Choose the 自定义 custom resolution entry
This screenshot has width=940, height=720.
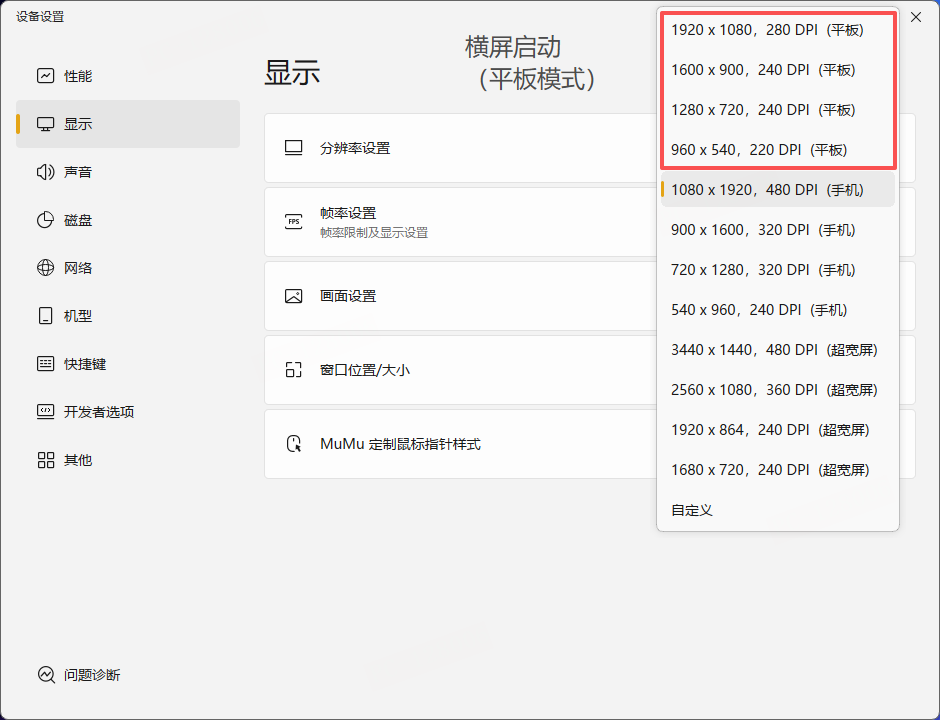point(778,510)
